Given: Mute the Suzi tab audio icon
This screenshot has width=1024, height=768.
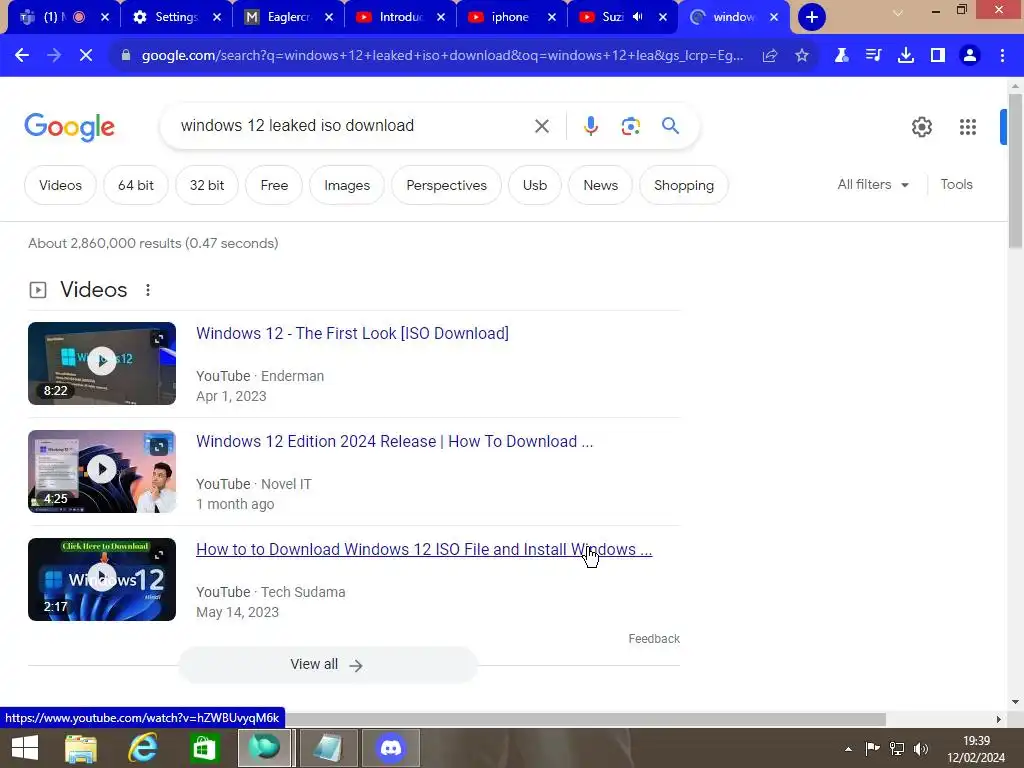Looking at the screenshot, I should pos(638,17).
